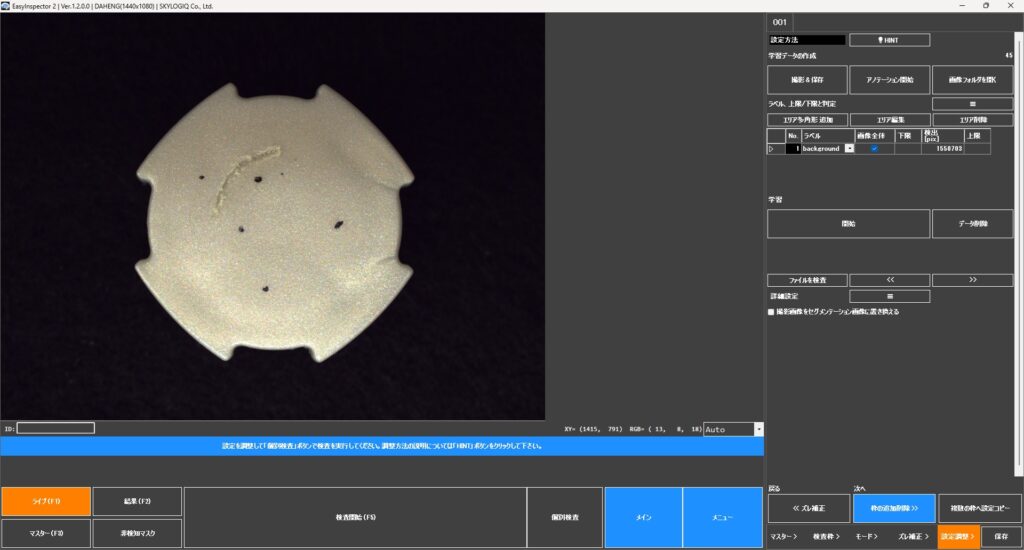Switch to ライブ (F1) live view mode
Image resolution: width=1024 pixels, height=550 pixels.
[x=46, y=501]
